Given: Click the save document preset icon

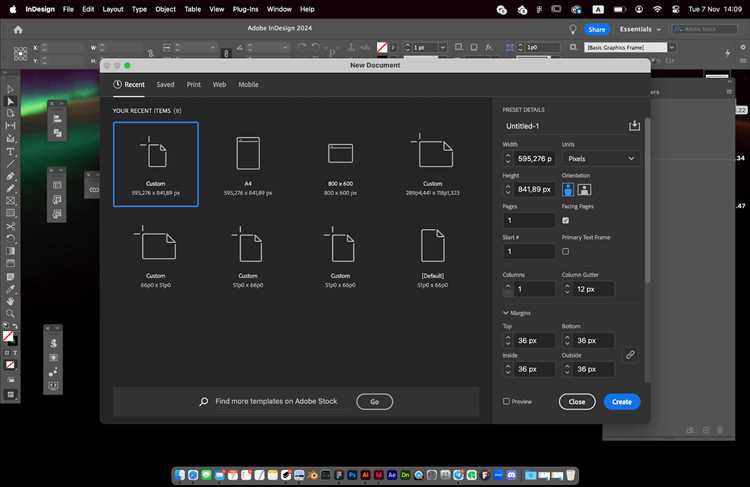Looking at the screenshot, I should coord(633,126).
